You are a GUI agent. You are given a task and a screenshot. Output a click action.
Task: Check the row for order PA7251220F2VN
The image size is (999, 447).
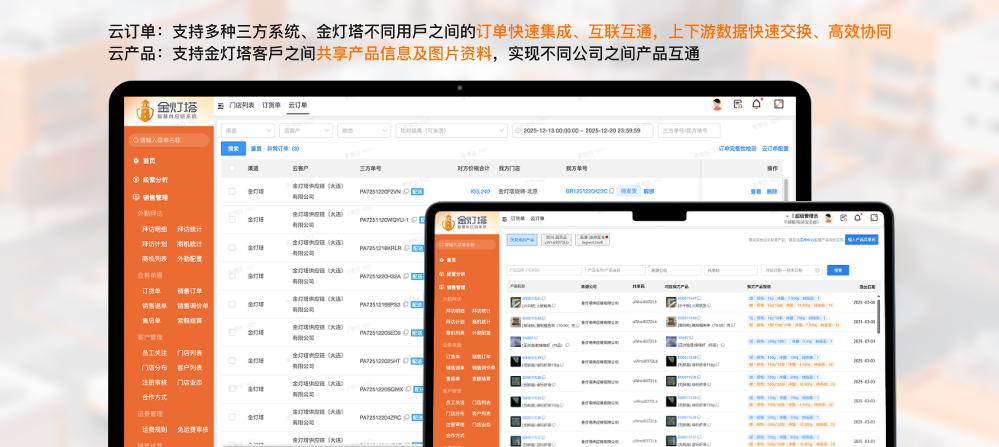[x=232, y=191]
